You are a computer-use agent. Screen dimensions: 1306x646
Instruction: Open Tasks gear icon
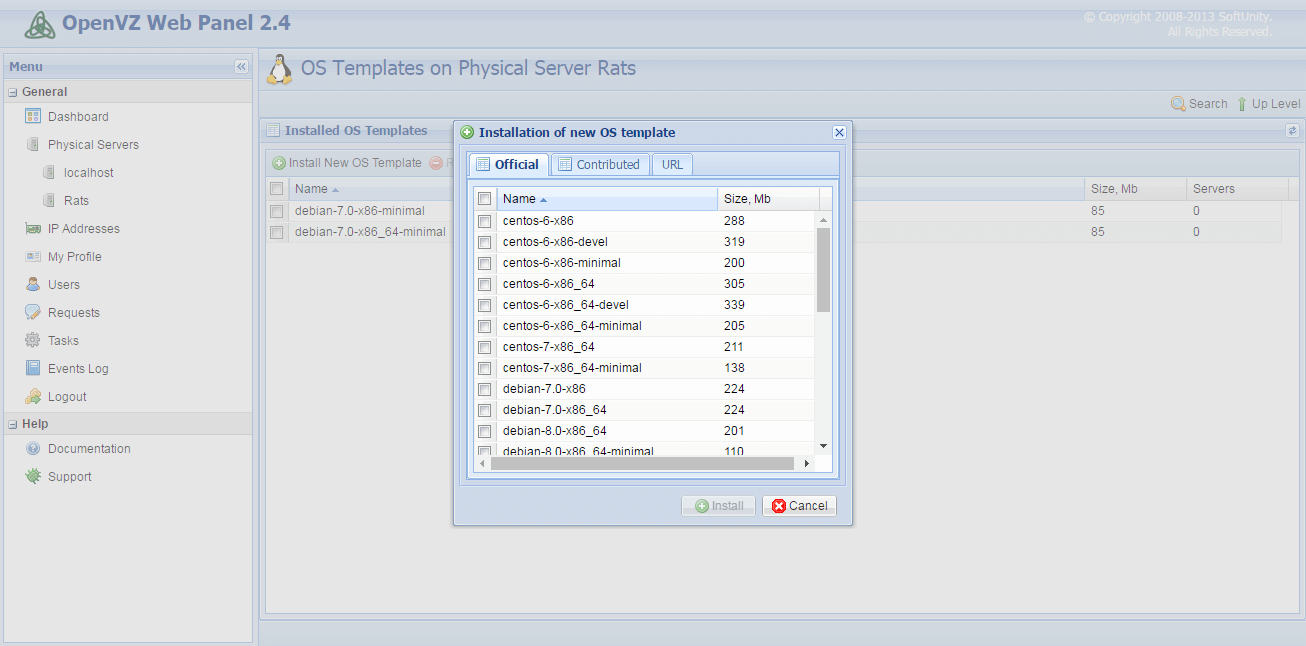tap(32, 341)
